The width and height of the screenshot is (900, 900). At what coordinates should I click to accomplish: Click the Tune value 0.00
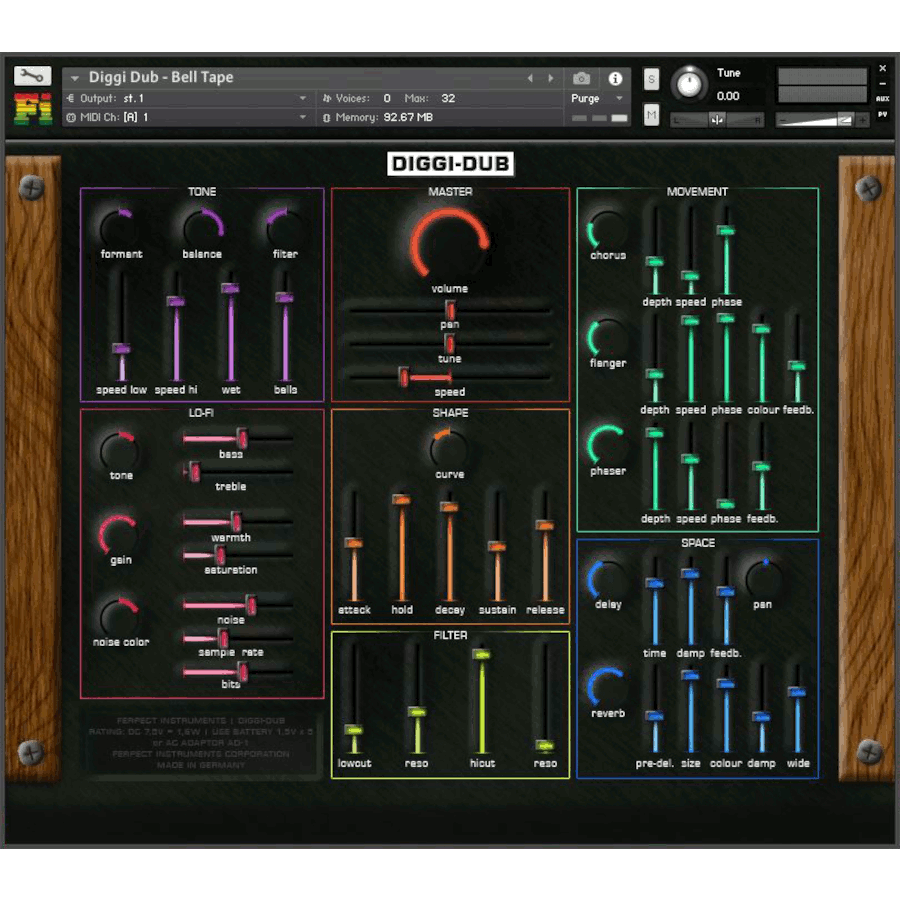coord(728,96)
